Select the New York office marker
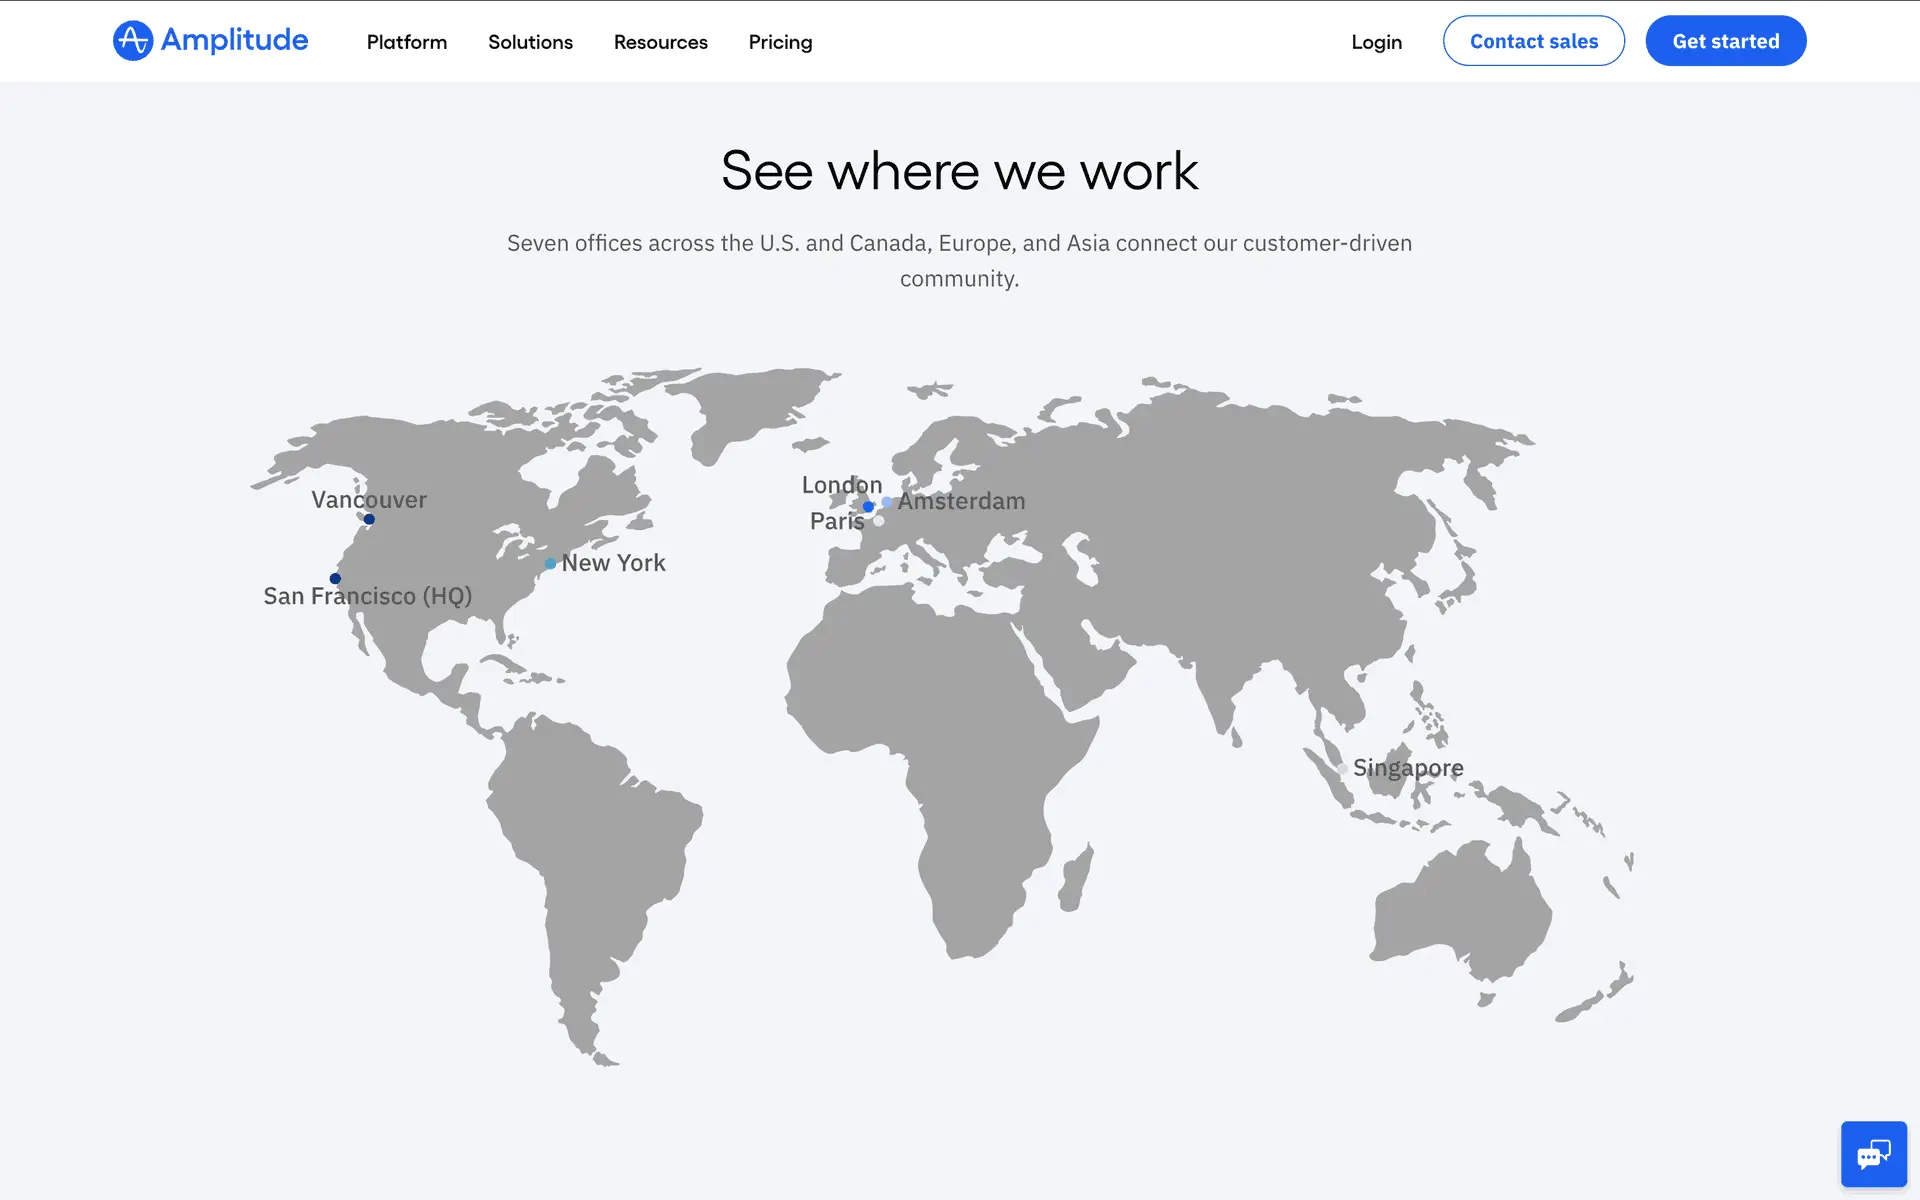 click(x=550, y=564)
